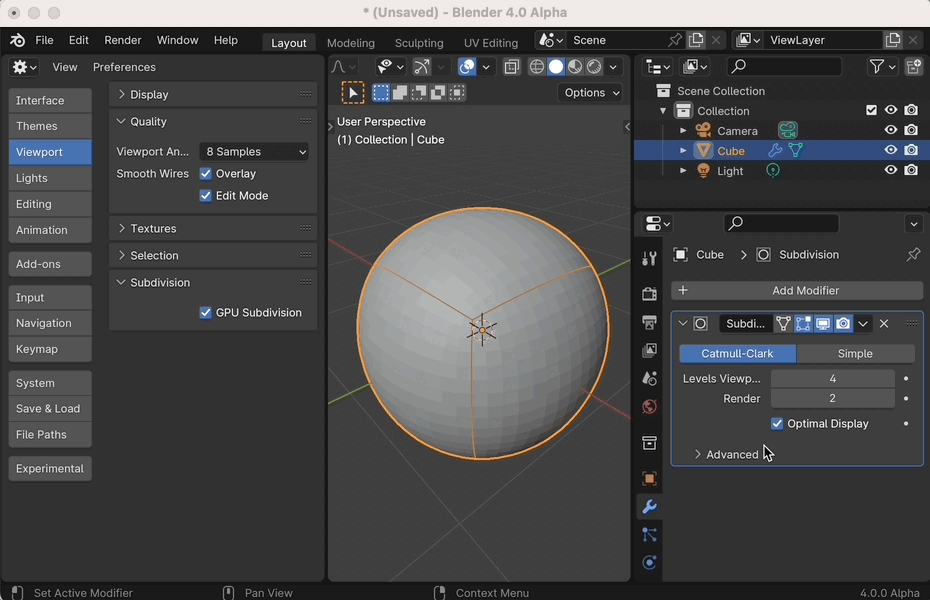930x600 pixels.
Task: Open the Modifiers properties tab (wrench icon)
Action: tap(649, 507)
